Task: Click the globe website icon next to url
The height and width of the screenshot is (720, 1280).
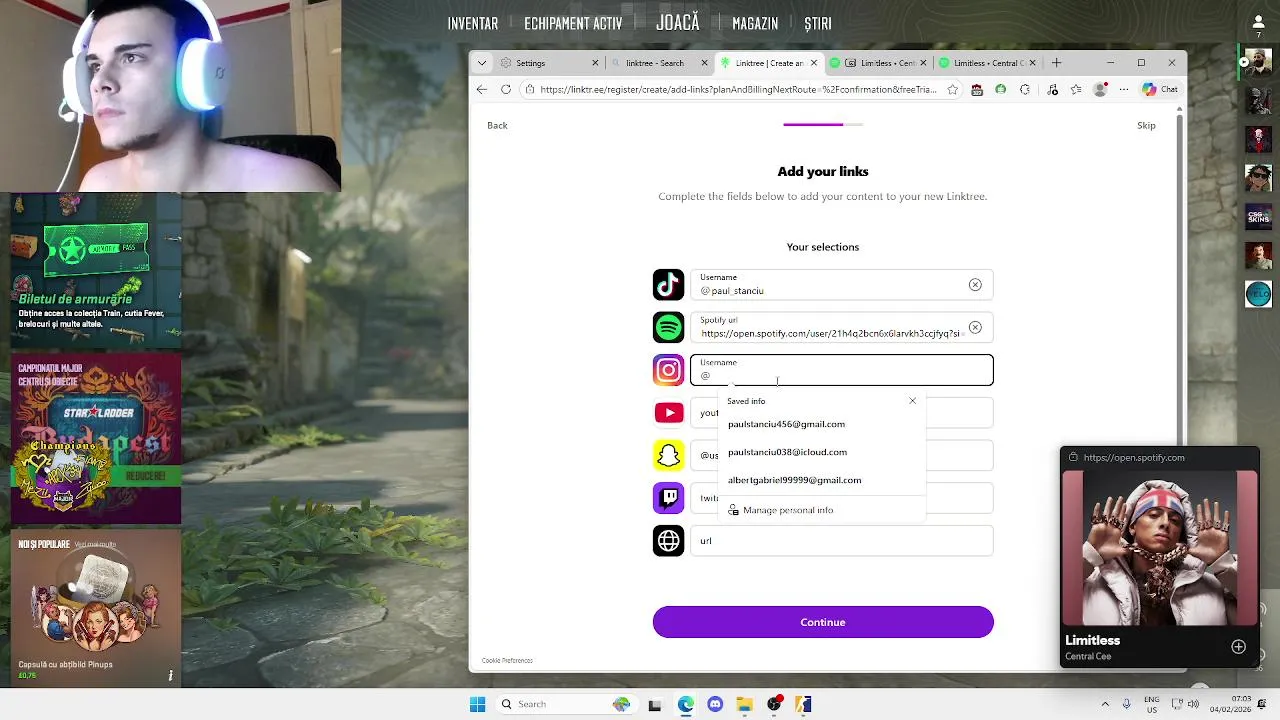Action: tap(669, 541)
